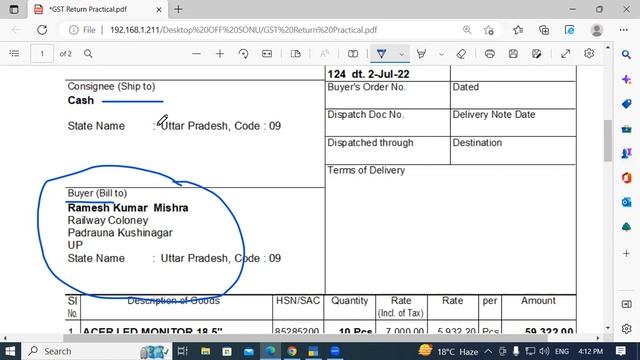The width and height of the screenshot is (640, 360).
Task: Open Collections panel
Action: pyautogui.click(x=544, y=30)
